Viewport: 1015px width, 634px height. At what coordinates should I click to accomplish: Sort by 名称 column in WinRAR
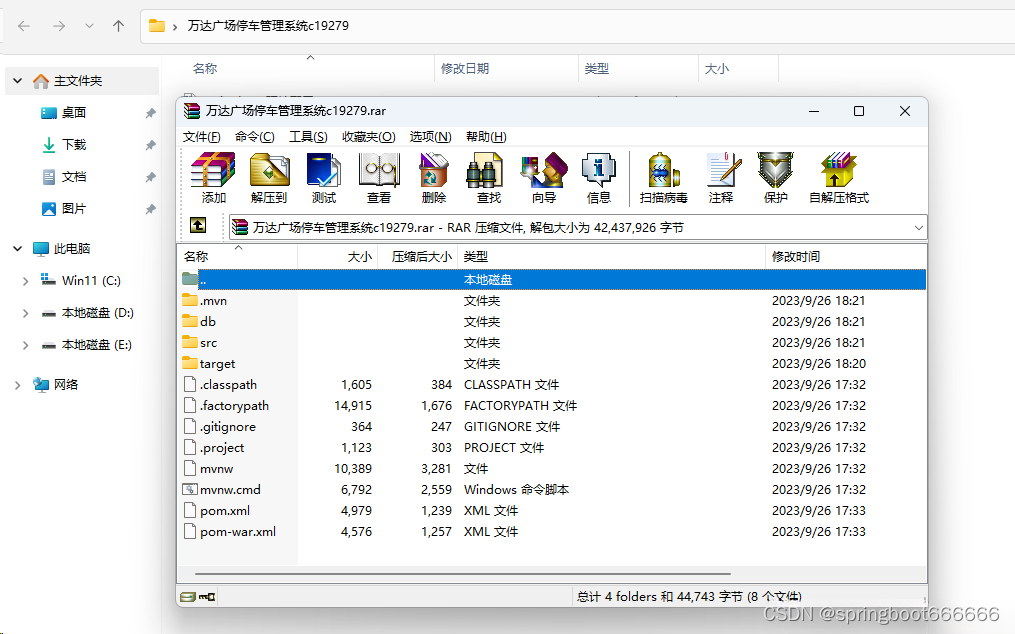point(237,256)
